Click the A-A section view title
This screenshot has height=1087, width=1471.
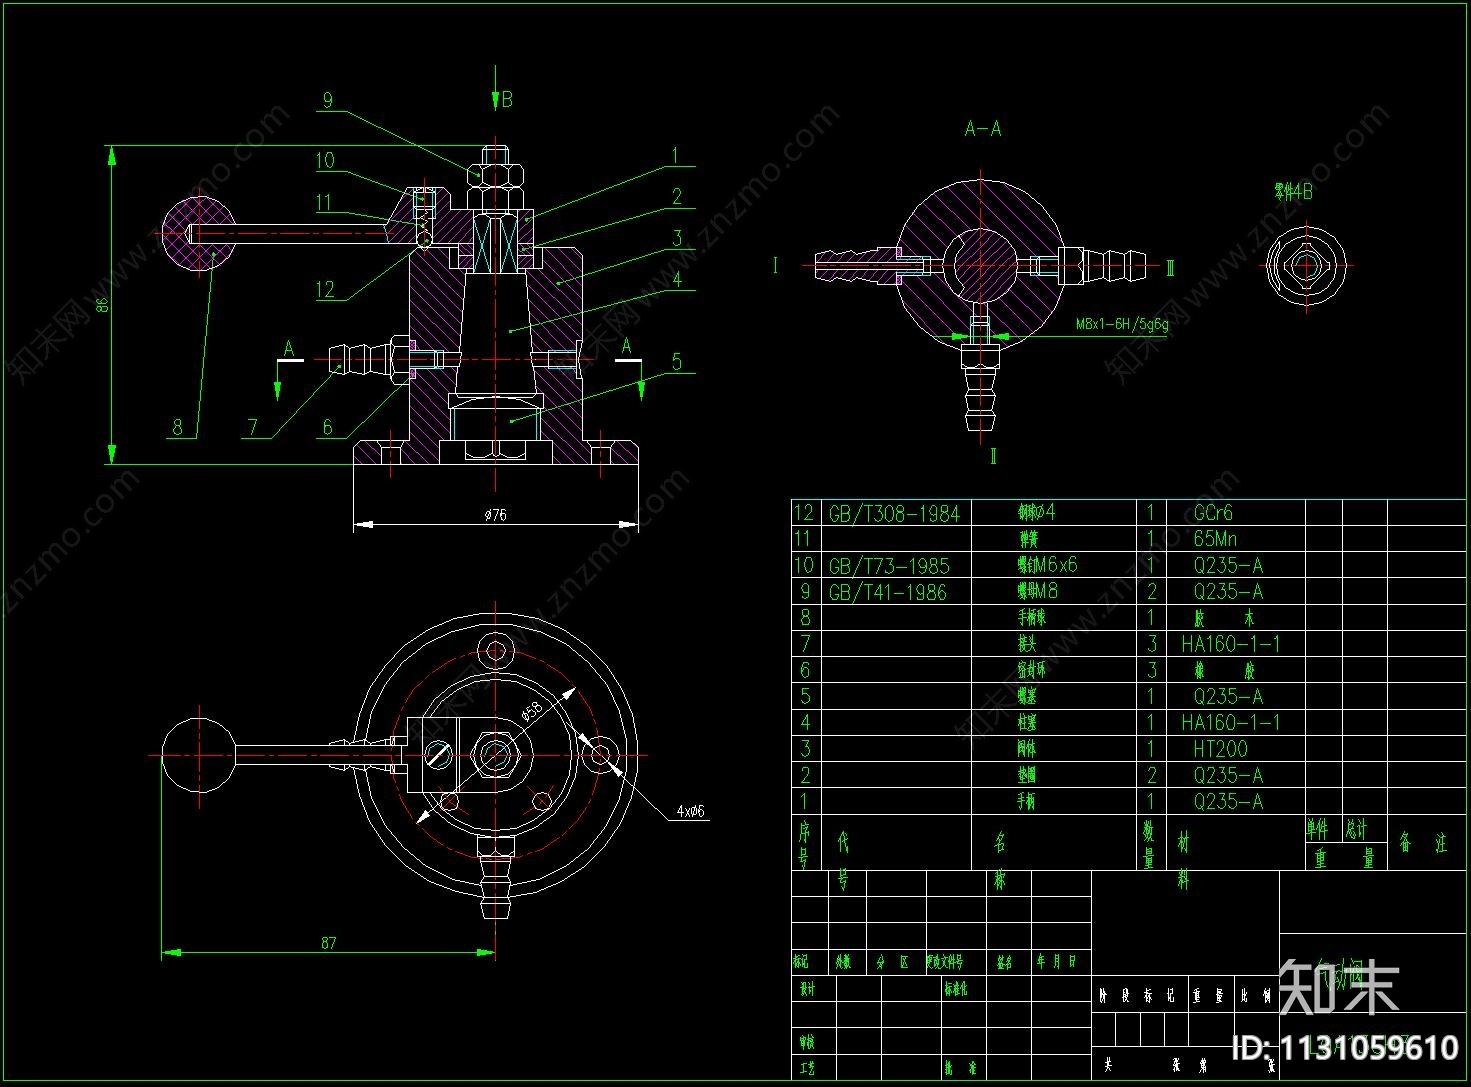click(982, 129)
